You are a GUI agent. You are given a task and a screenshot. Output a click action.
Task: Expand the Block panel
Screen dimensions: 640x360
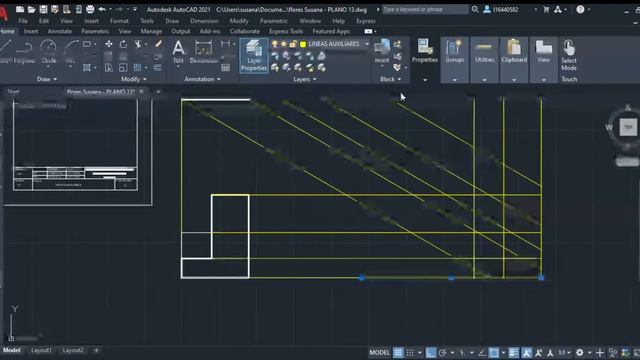pyautogui.click(x=391, y=79)
